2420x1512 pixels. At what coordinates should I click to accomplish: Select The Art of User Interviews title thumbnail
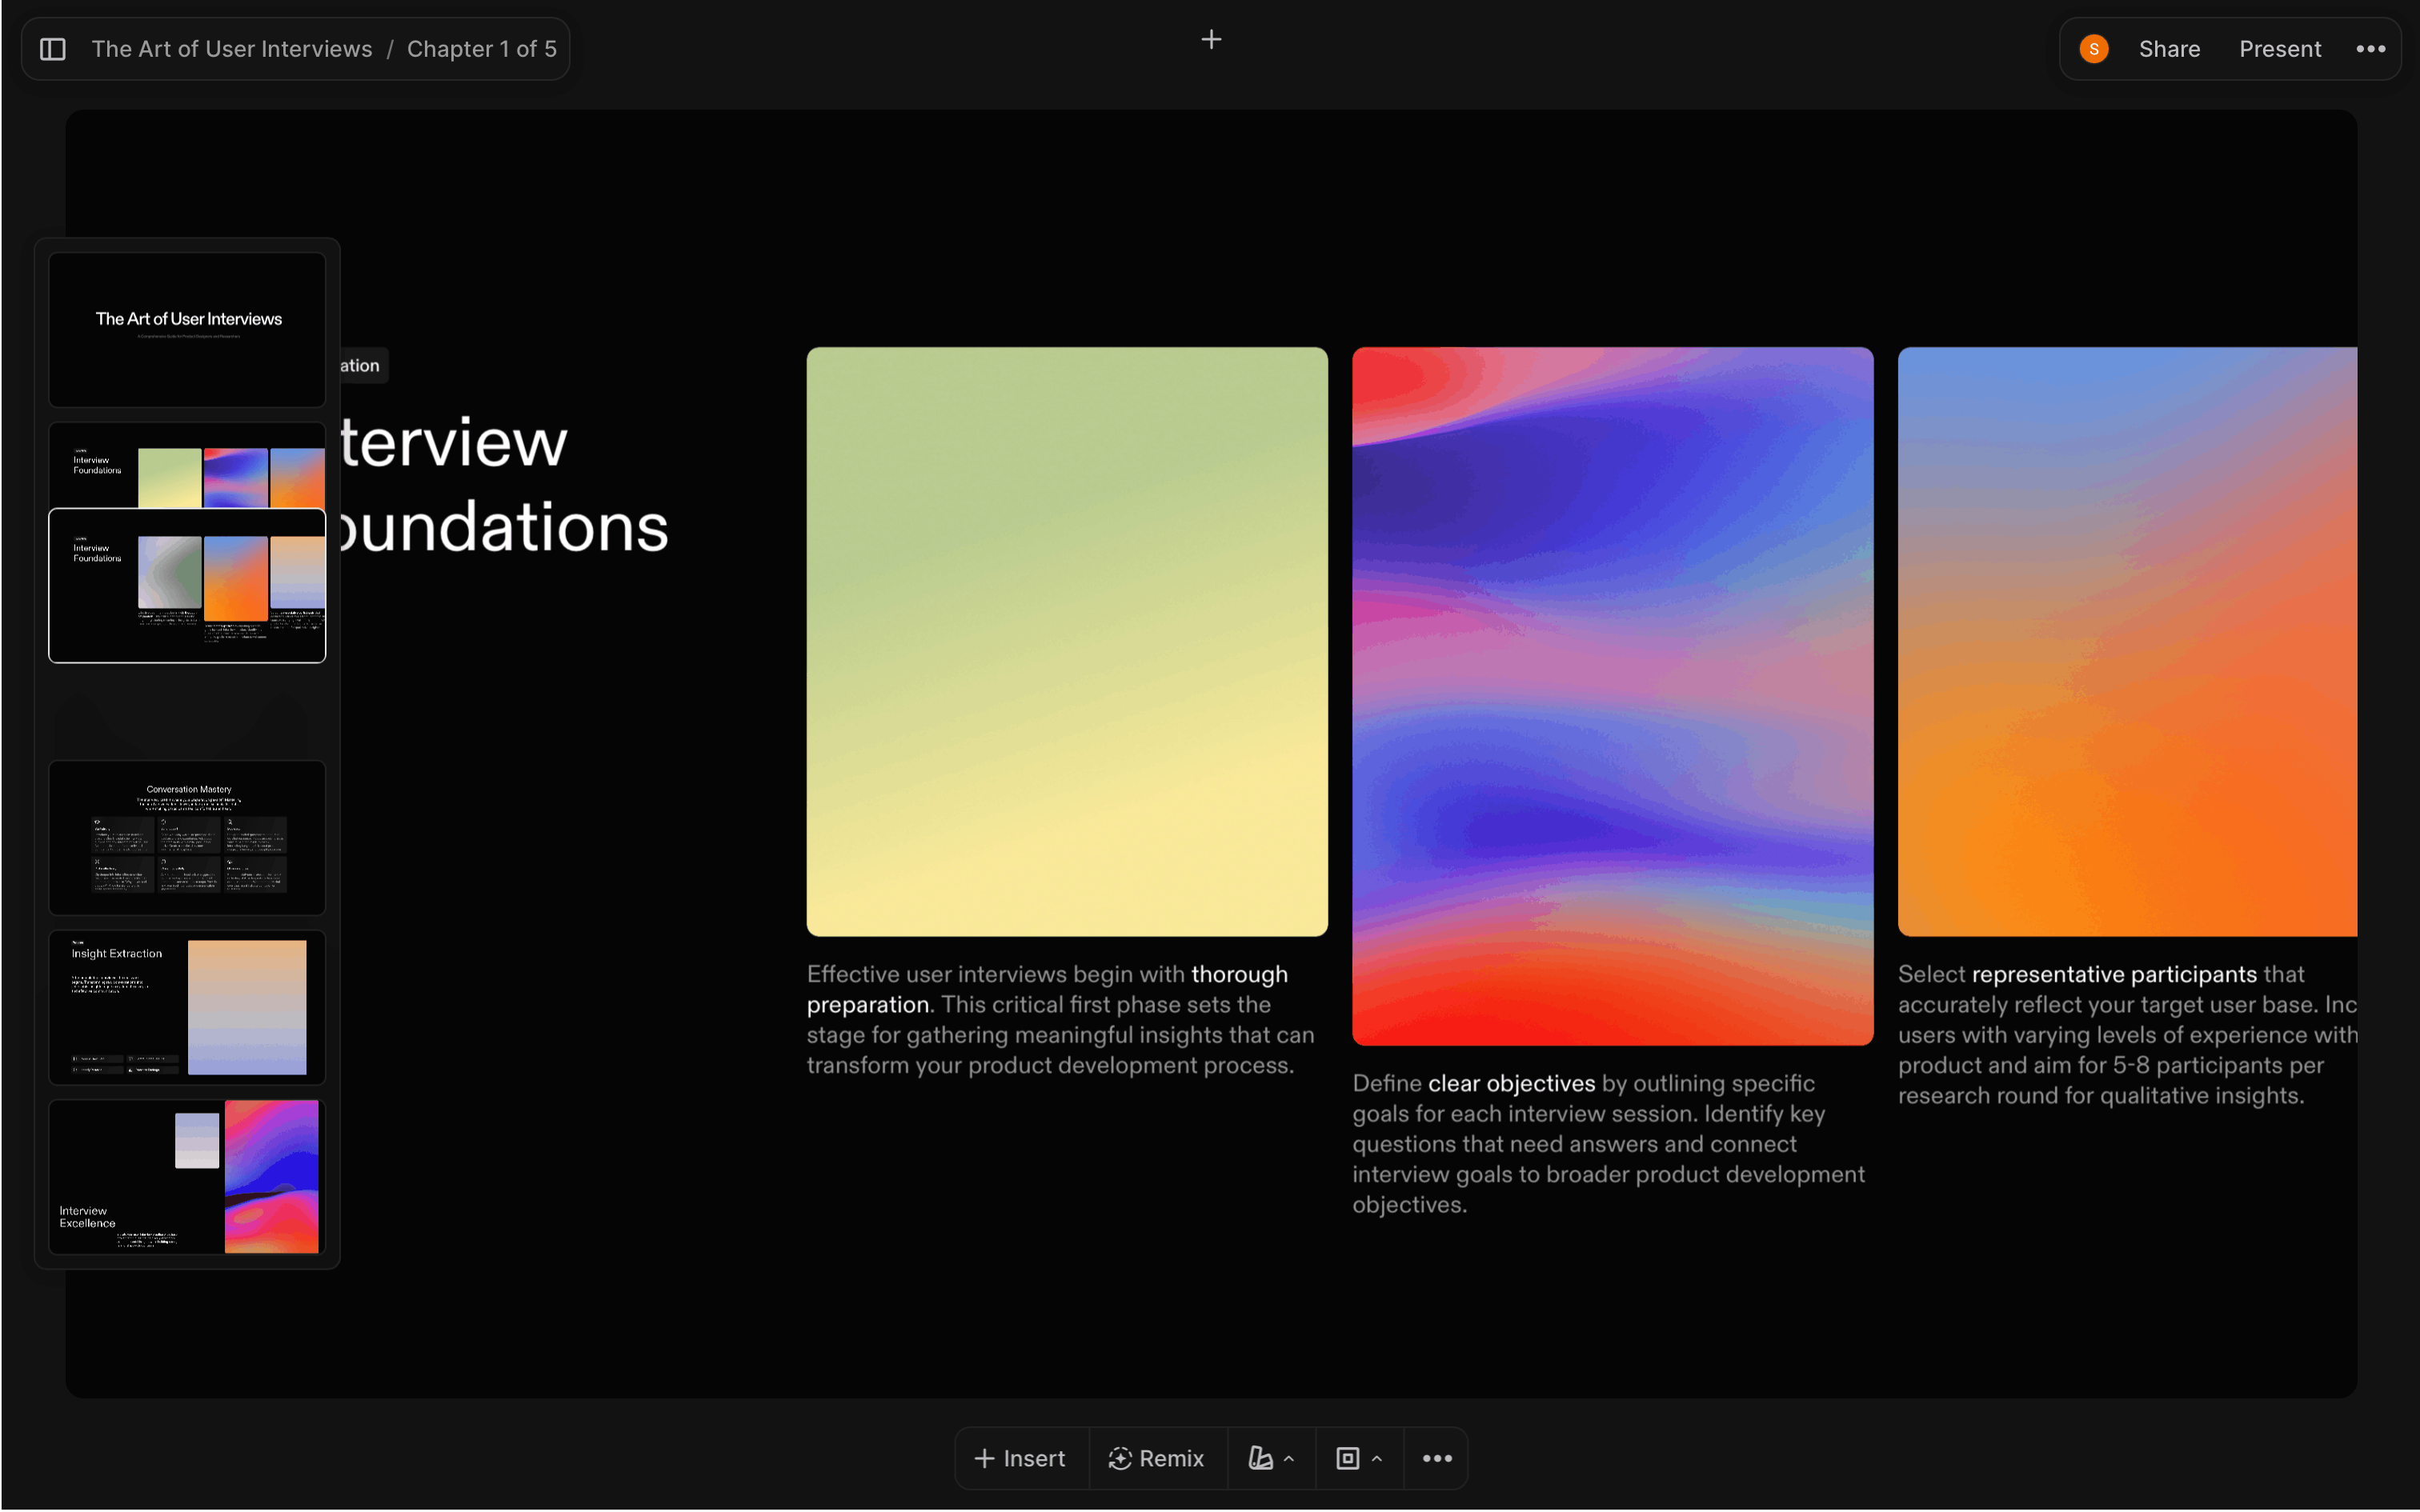(x=188, y=329)
